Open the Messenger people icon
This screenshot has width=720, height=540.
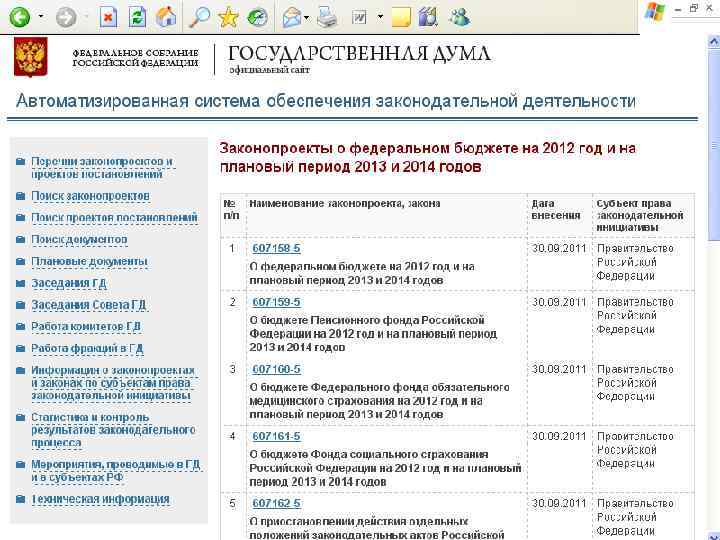click(459, 17)
